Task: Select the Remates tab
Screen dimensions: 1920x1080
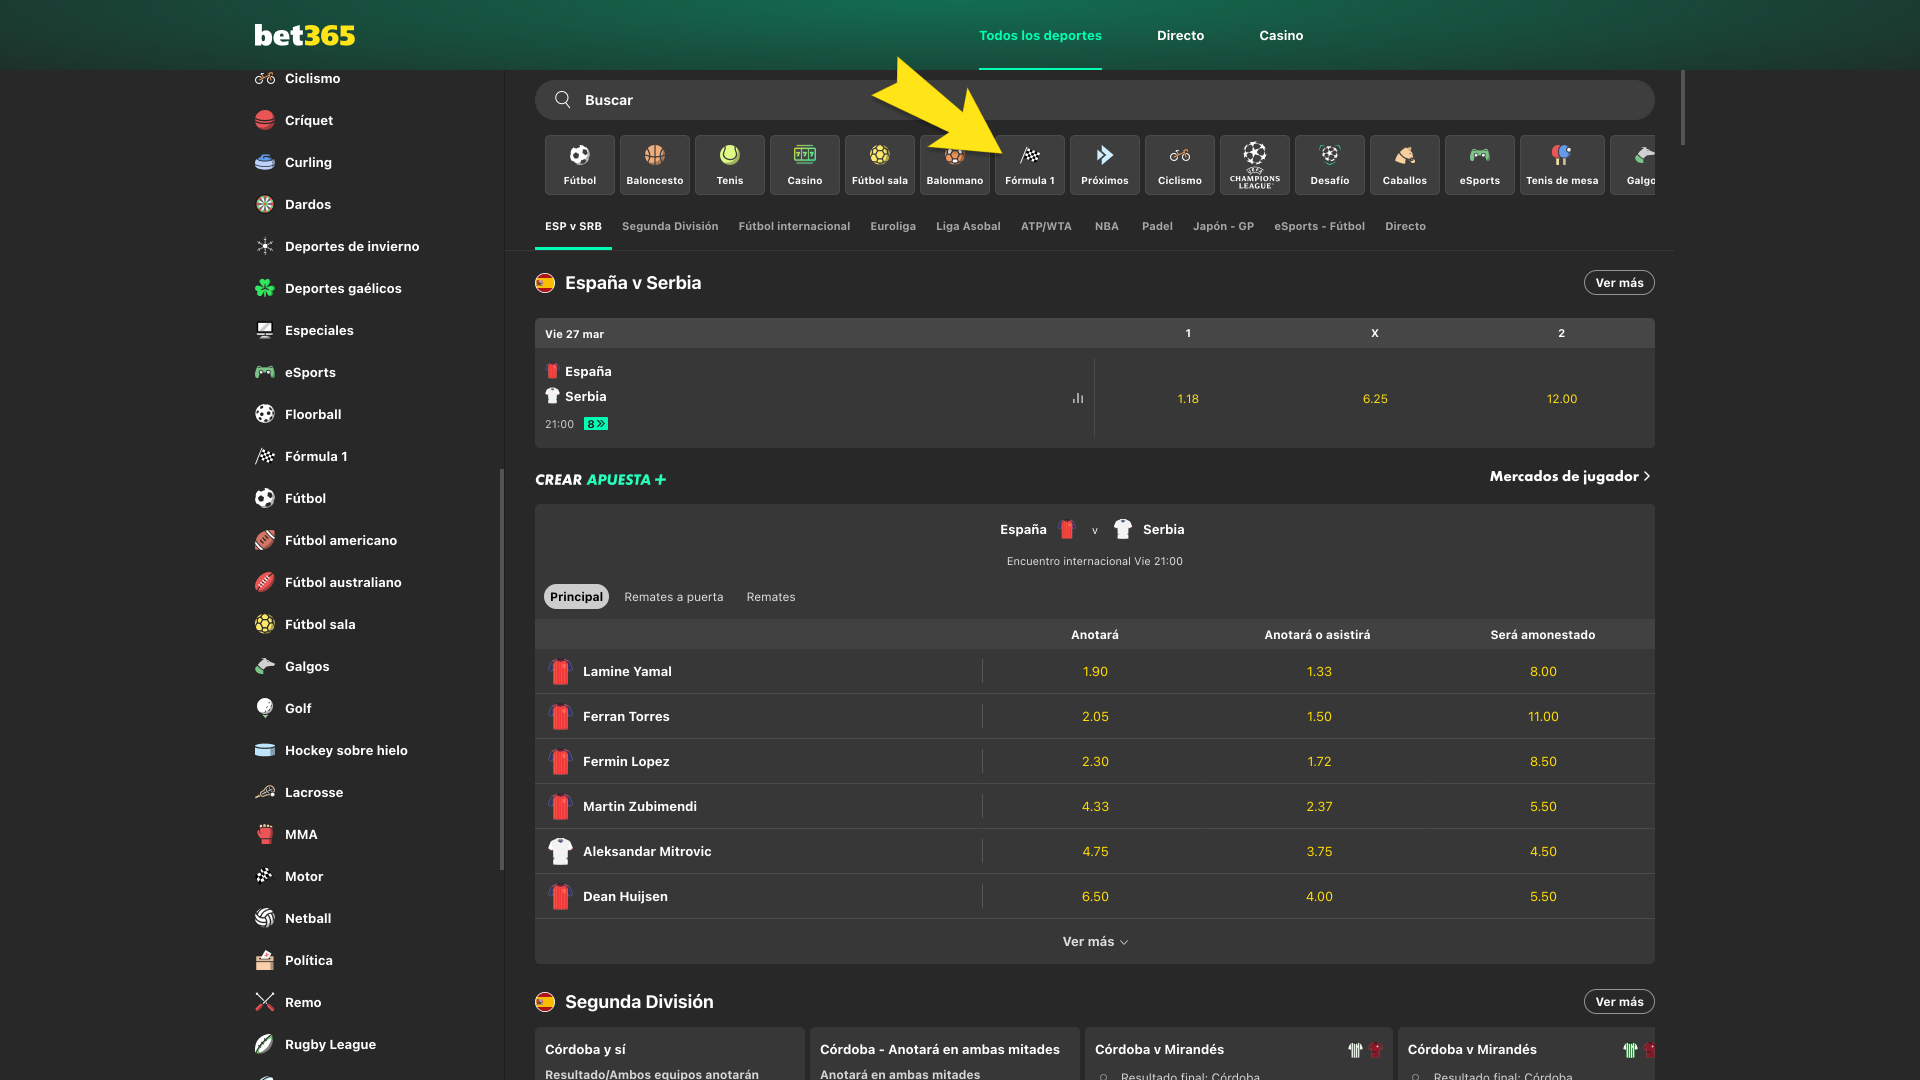Action: pos(771,597)
